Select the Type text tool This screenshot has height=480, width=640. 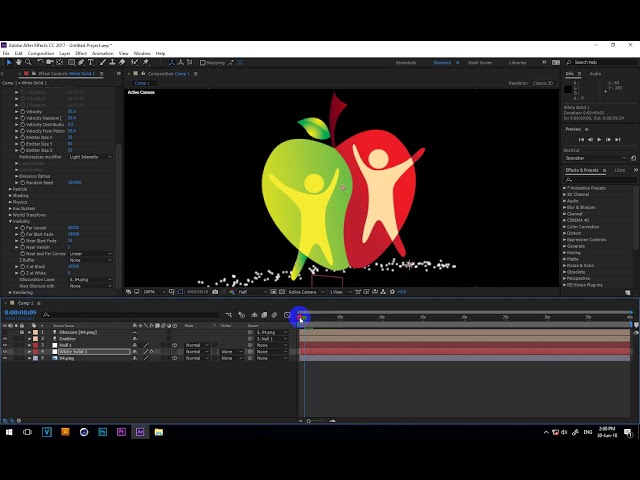91,62
